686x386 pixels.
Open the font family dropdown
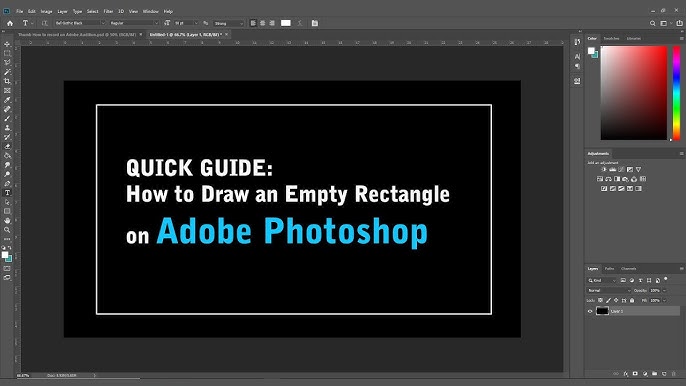coord(80,23)
